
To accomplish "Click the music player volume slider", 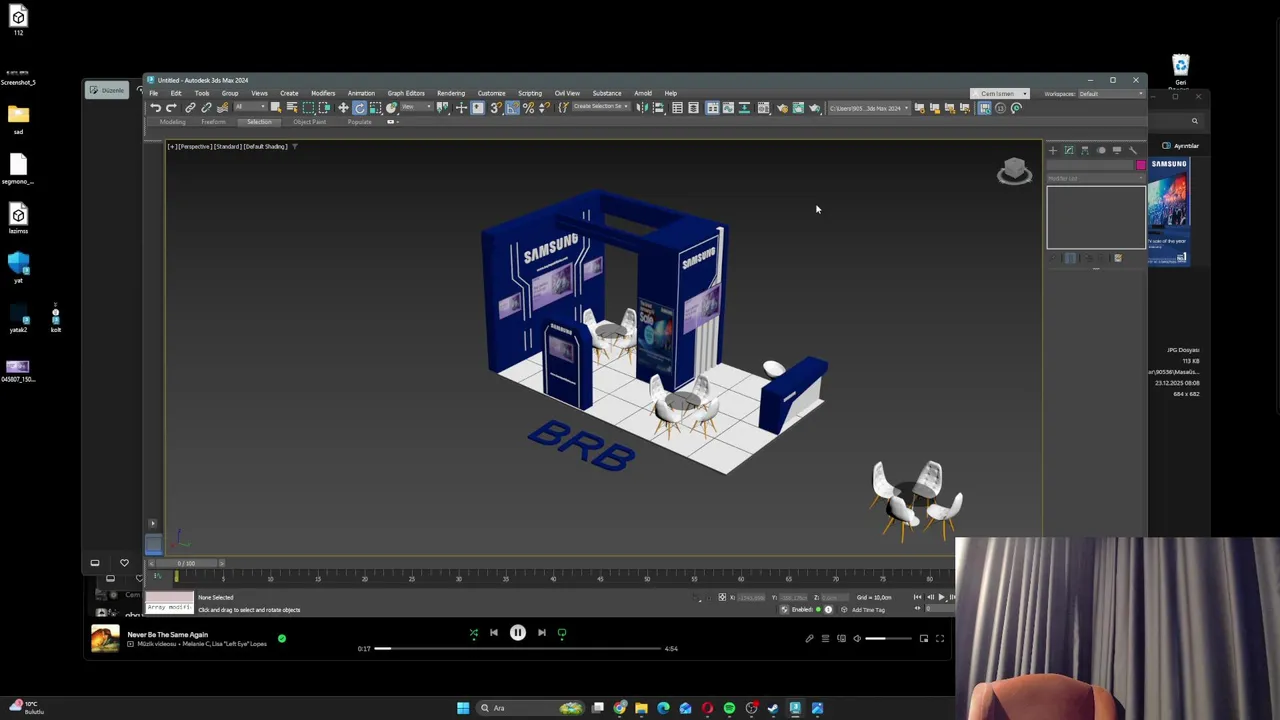I will click(888, 639).
